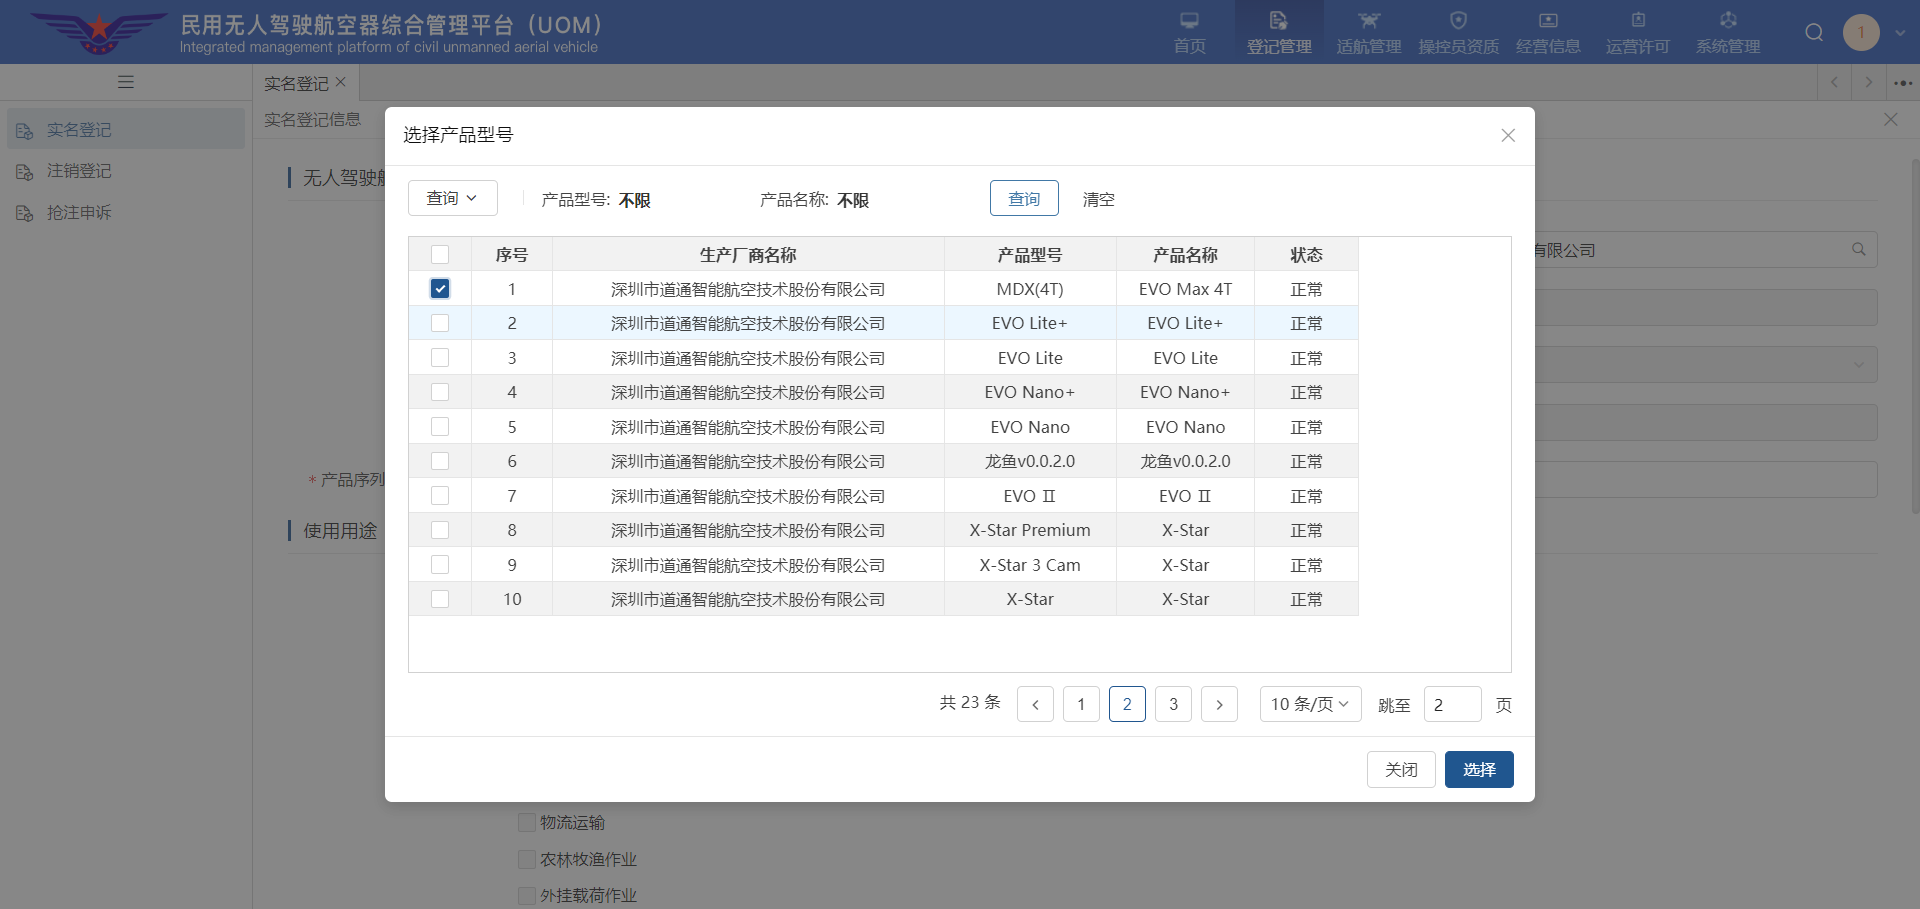The image size is (1920, 909).
Task: Click the 清空 clear link
Action: (x=1098, y=199)
